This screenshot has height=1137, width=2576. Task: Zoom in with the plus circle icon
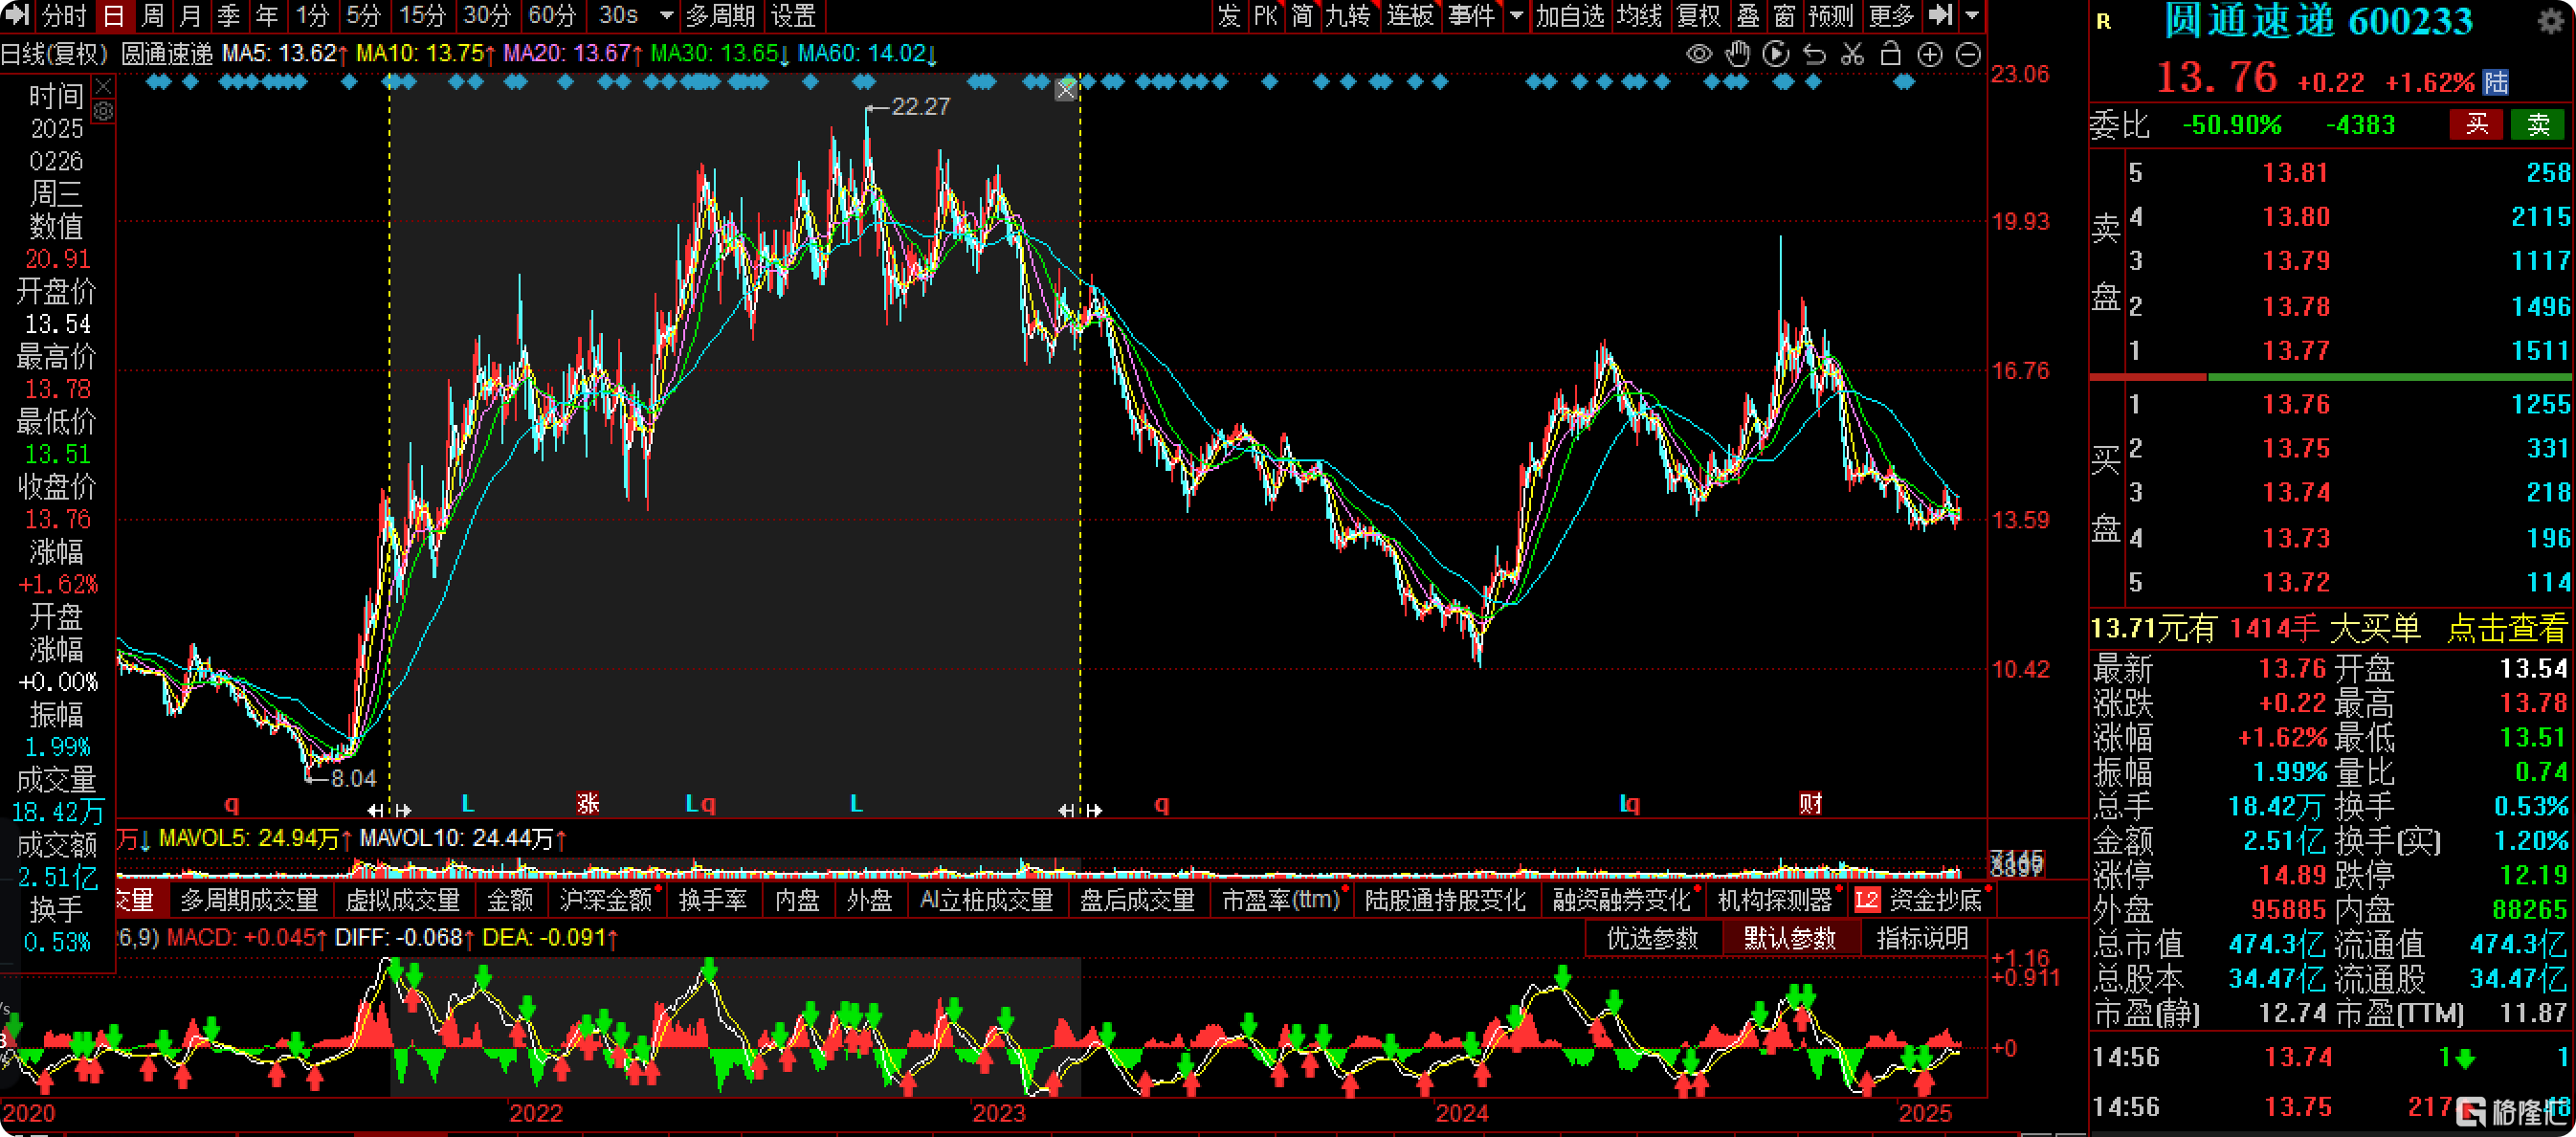click(1930, 54)
